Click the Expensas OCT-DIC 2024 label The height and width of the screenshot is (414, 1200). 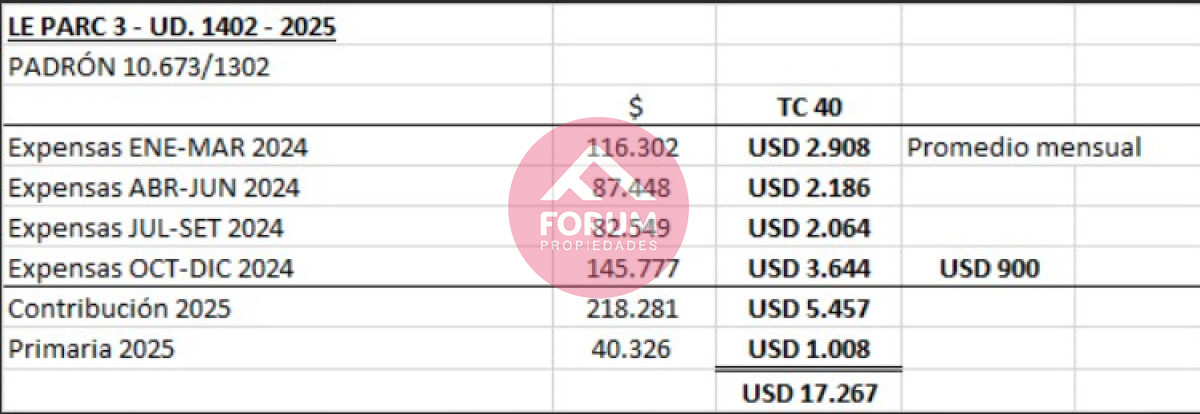(x=152, y=268)
